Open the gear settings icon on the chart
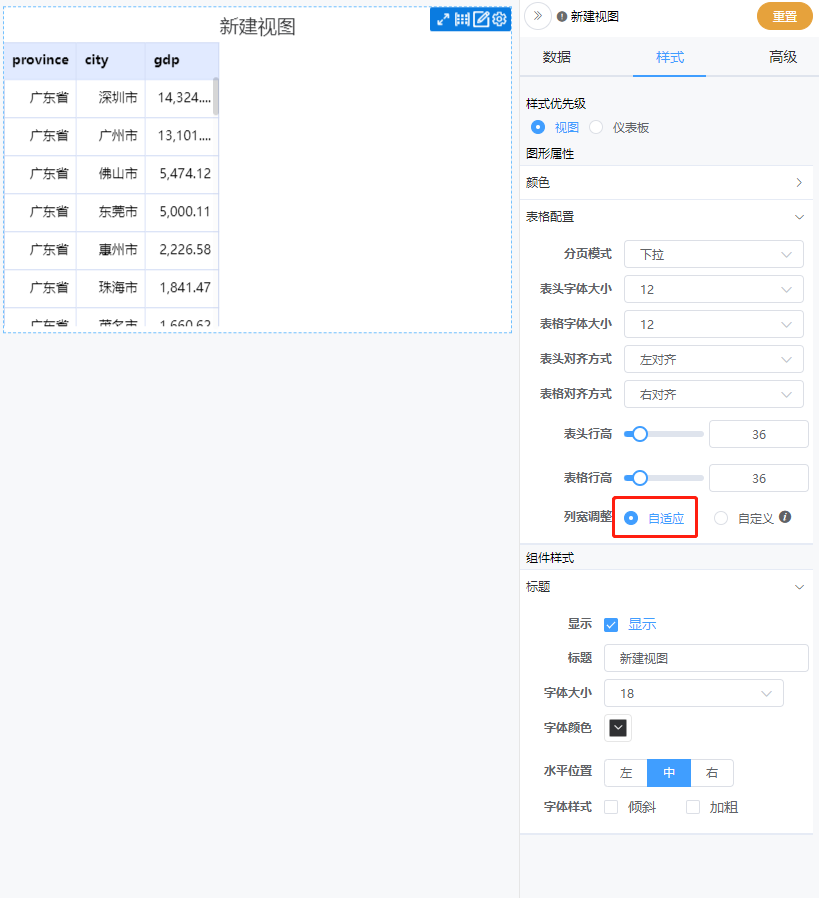This screenshot has height=898, width=819. pyautogui.click(x=499, y=18)
